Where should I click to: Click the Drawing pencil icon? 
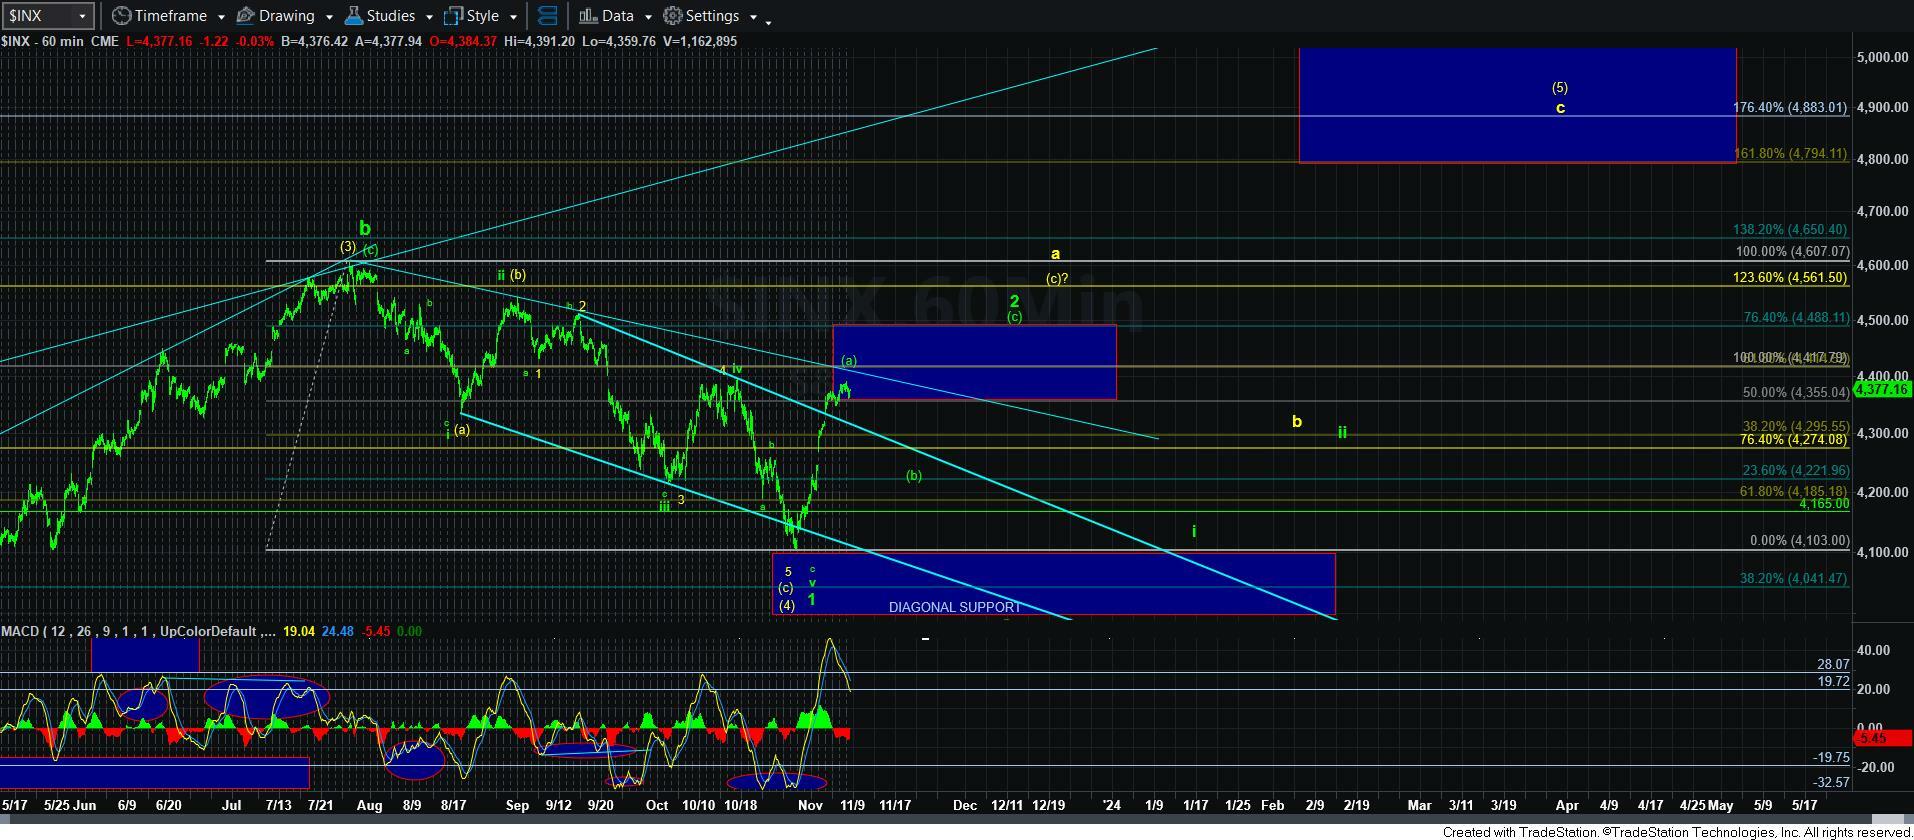245,16
